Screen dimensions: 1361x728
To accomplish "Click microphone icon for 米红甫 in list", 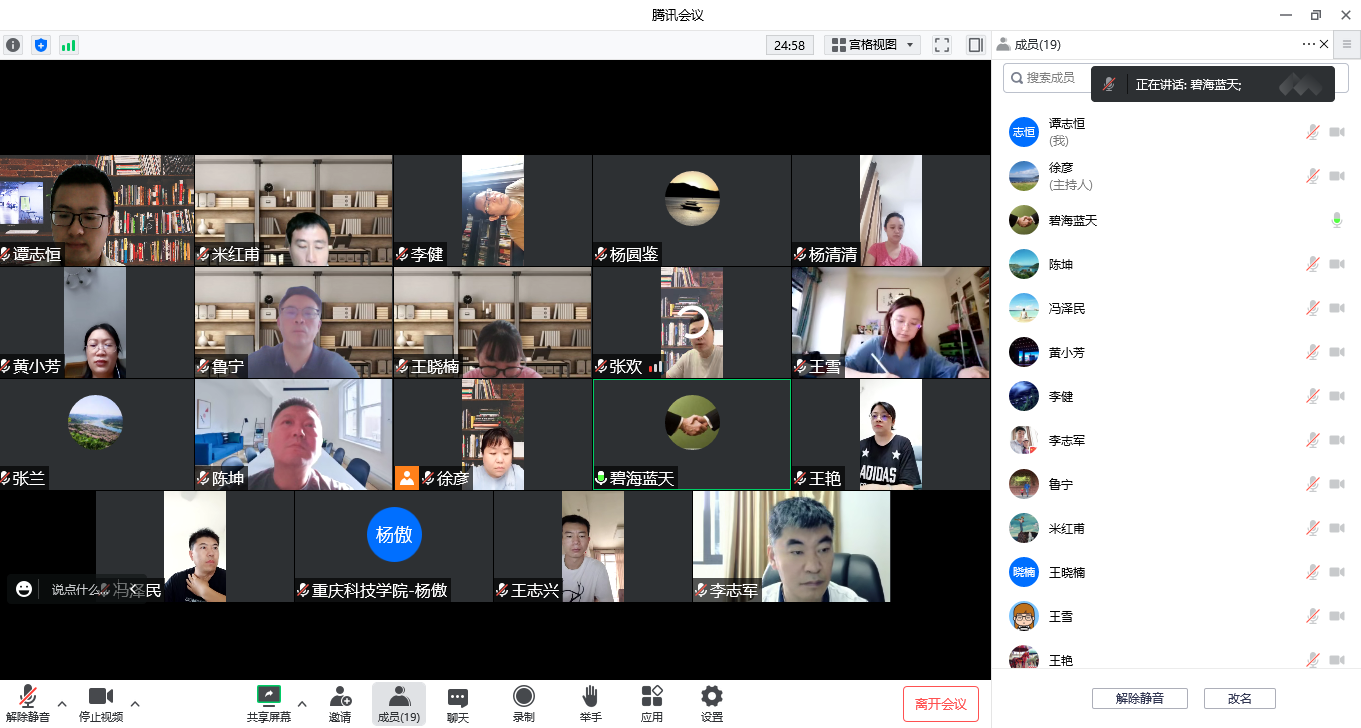I will pos(1313,528).
